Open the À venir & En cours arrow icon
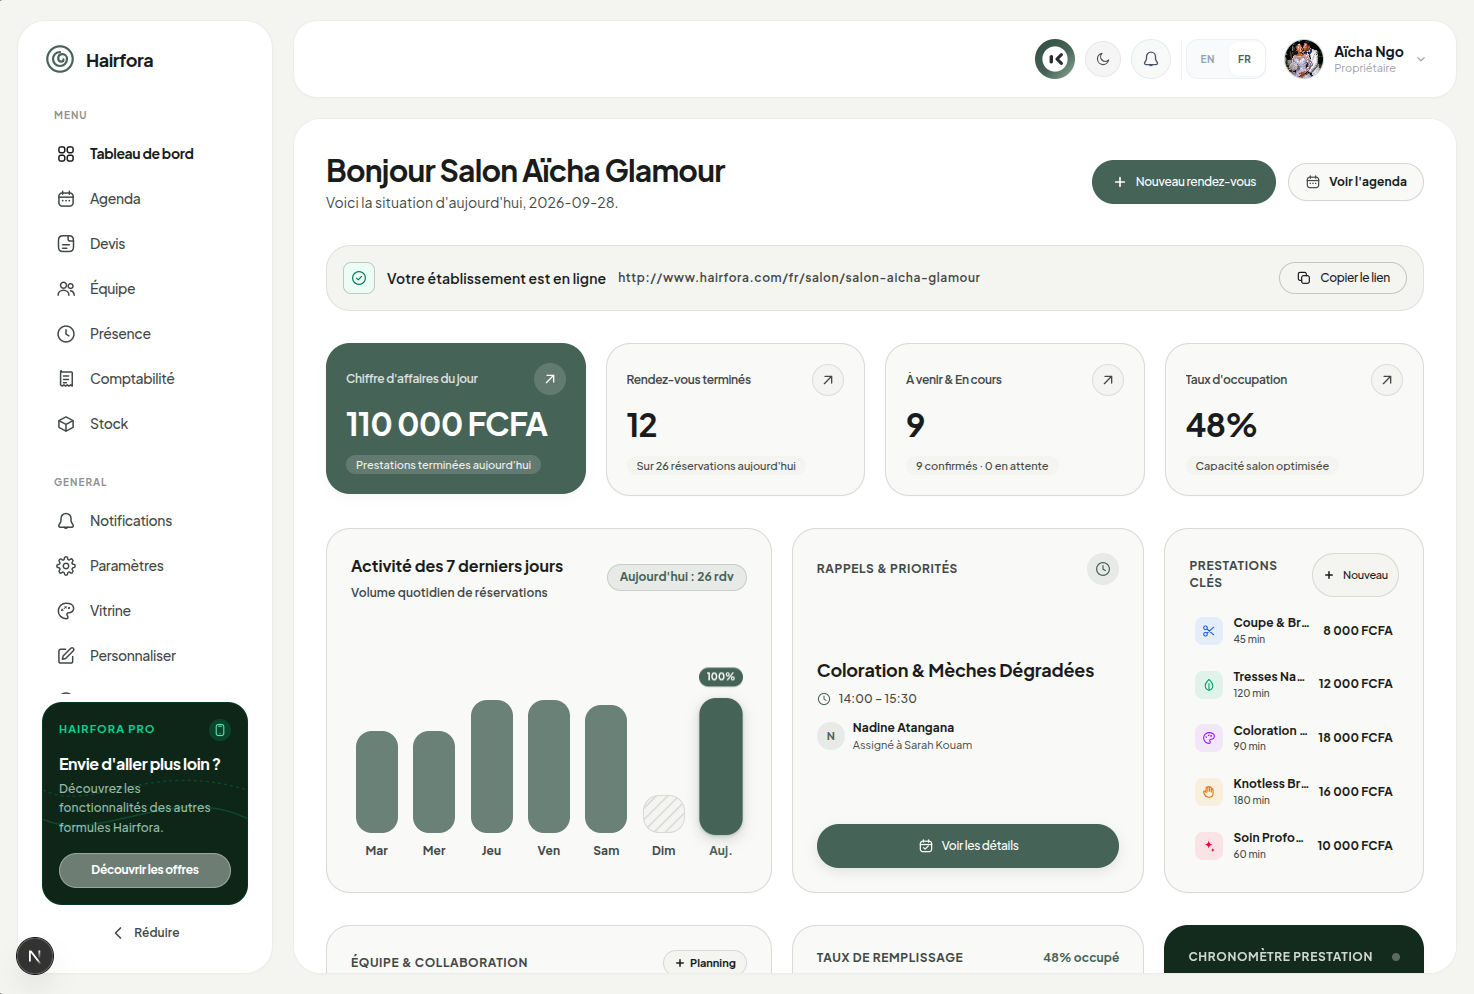This screenshot has height=994, width=1474. pos(1108,380)
